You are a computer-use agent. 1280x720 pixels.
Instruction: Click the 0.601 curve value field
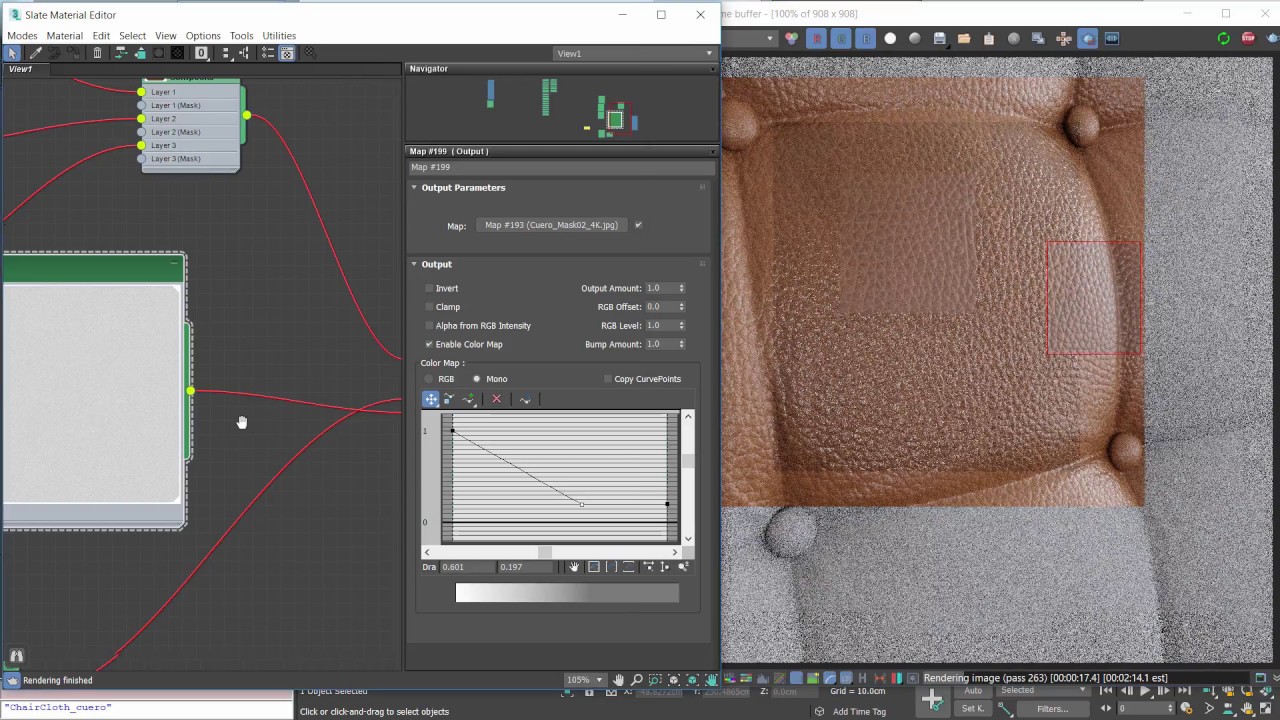coord(468,567)
